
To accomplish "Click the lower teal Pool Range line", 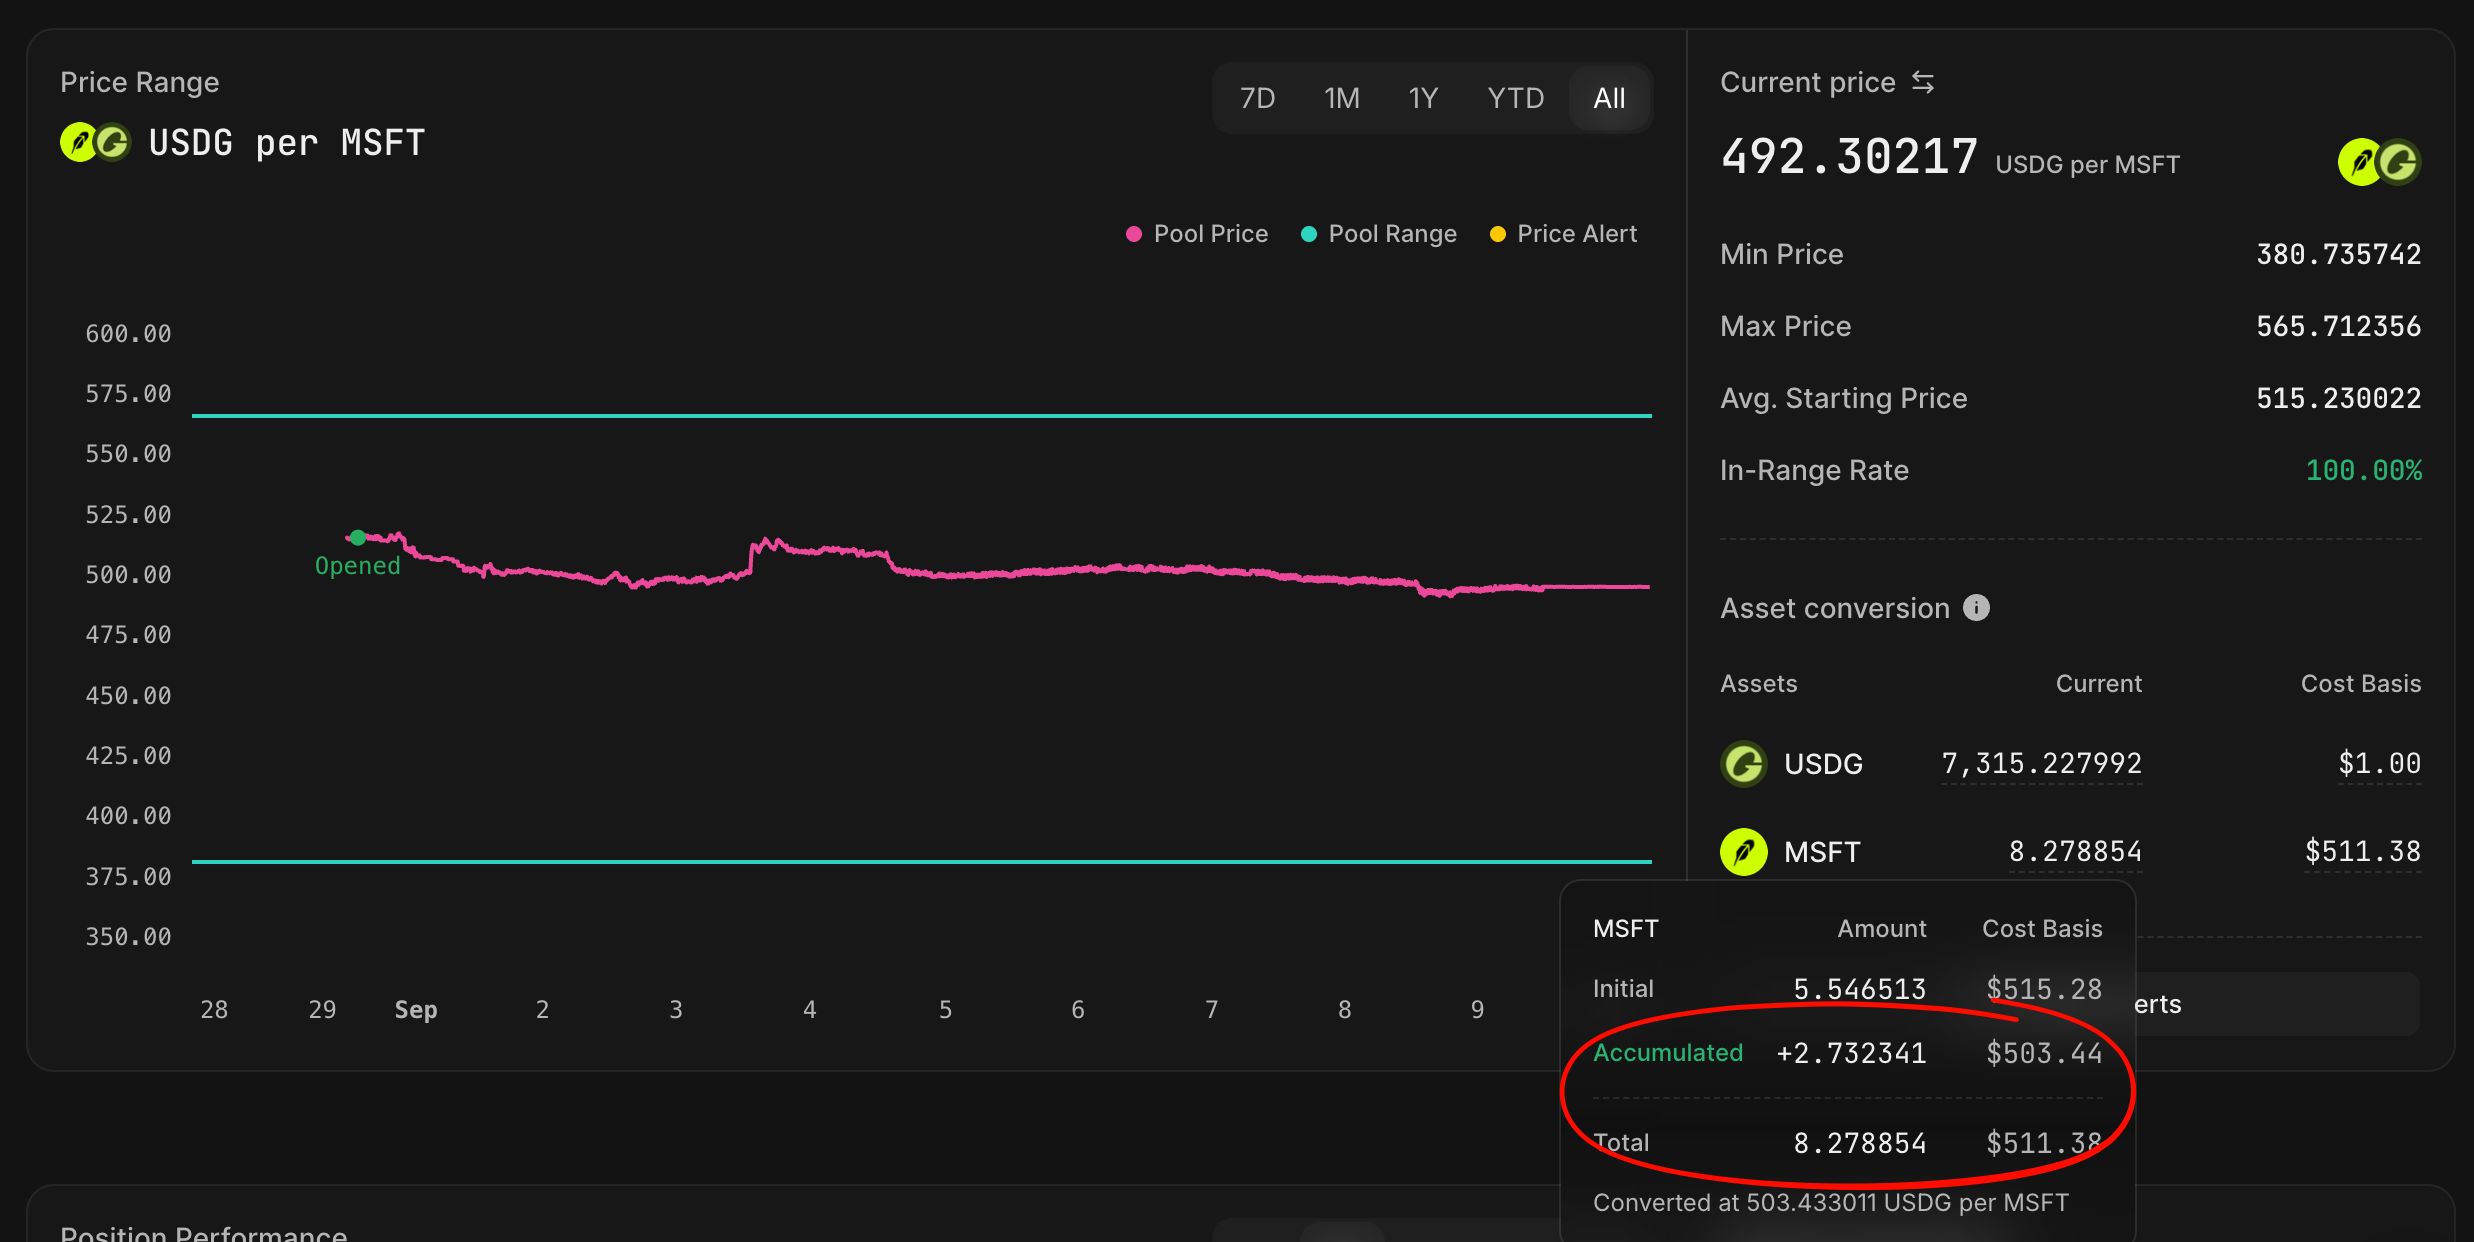I will (x=921, y=861).
